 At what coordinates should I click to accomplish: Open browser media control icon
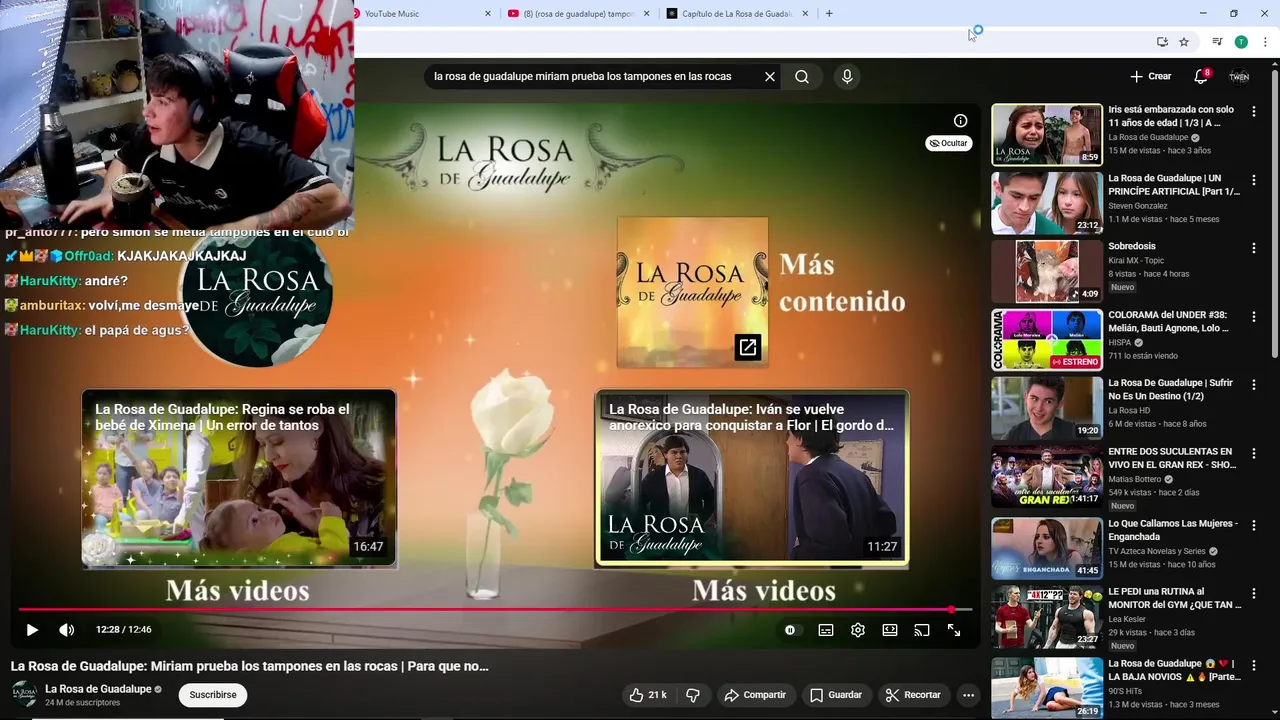coord(1217,42)
